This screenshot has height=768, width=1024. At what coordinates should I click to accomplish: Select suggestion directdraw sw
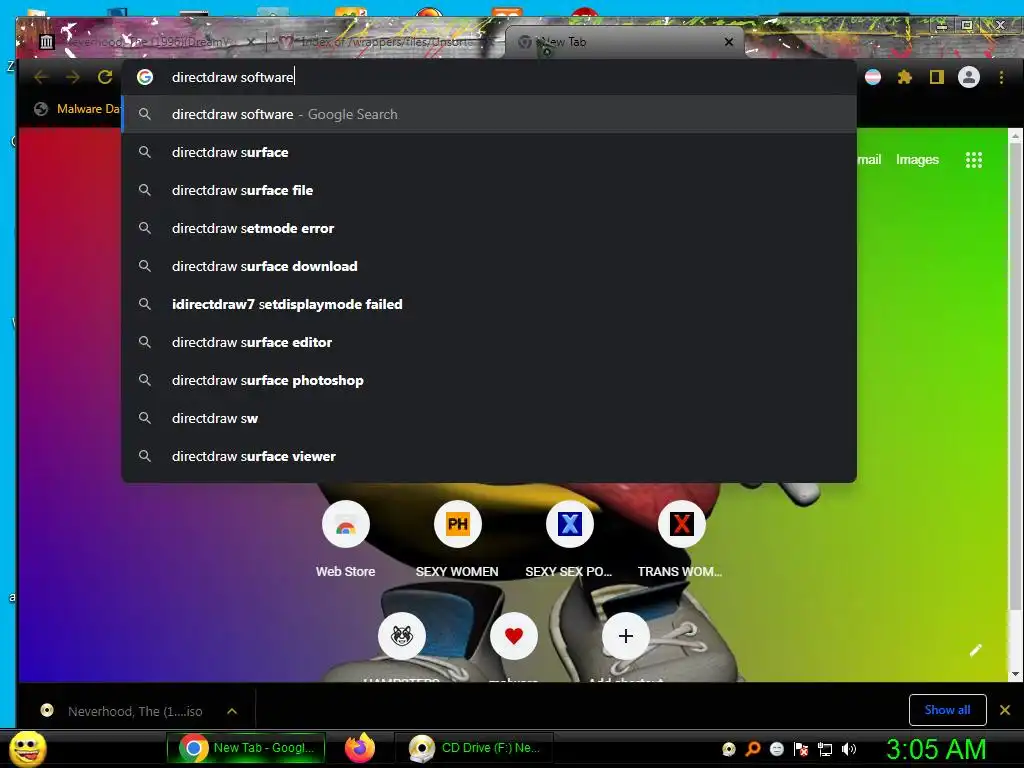(x=489, y=418)
